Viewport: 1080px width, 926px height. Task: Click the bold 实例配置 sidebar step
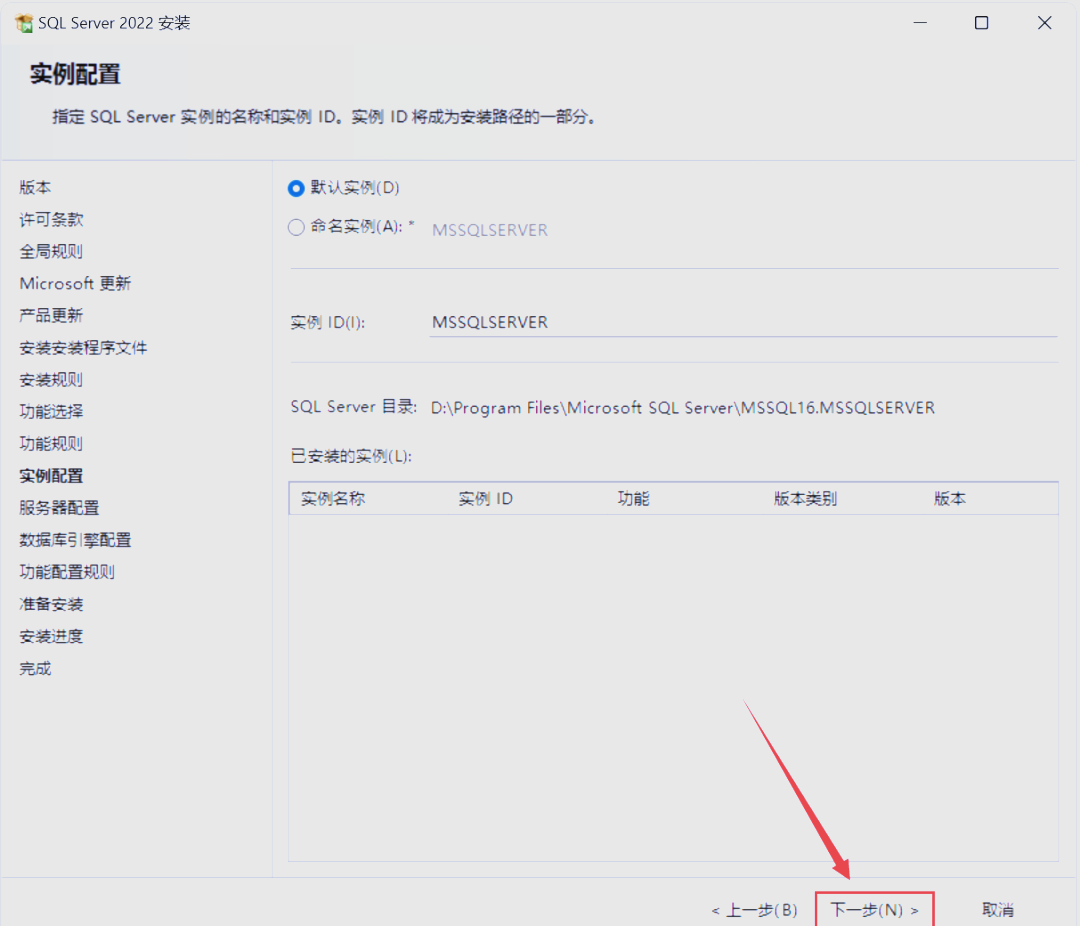coord(51,476)
